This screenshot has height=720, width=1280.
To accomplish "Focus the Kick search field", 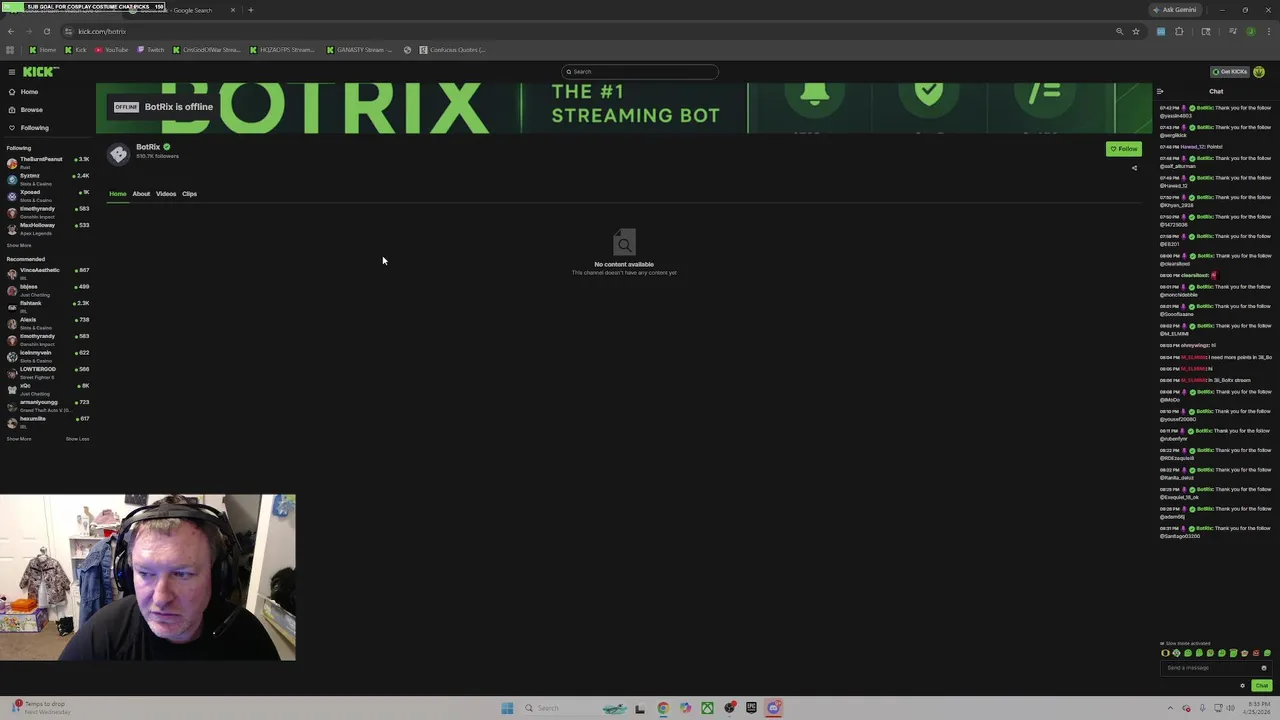I will [x=639, y=72].
